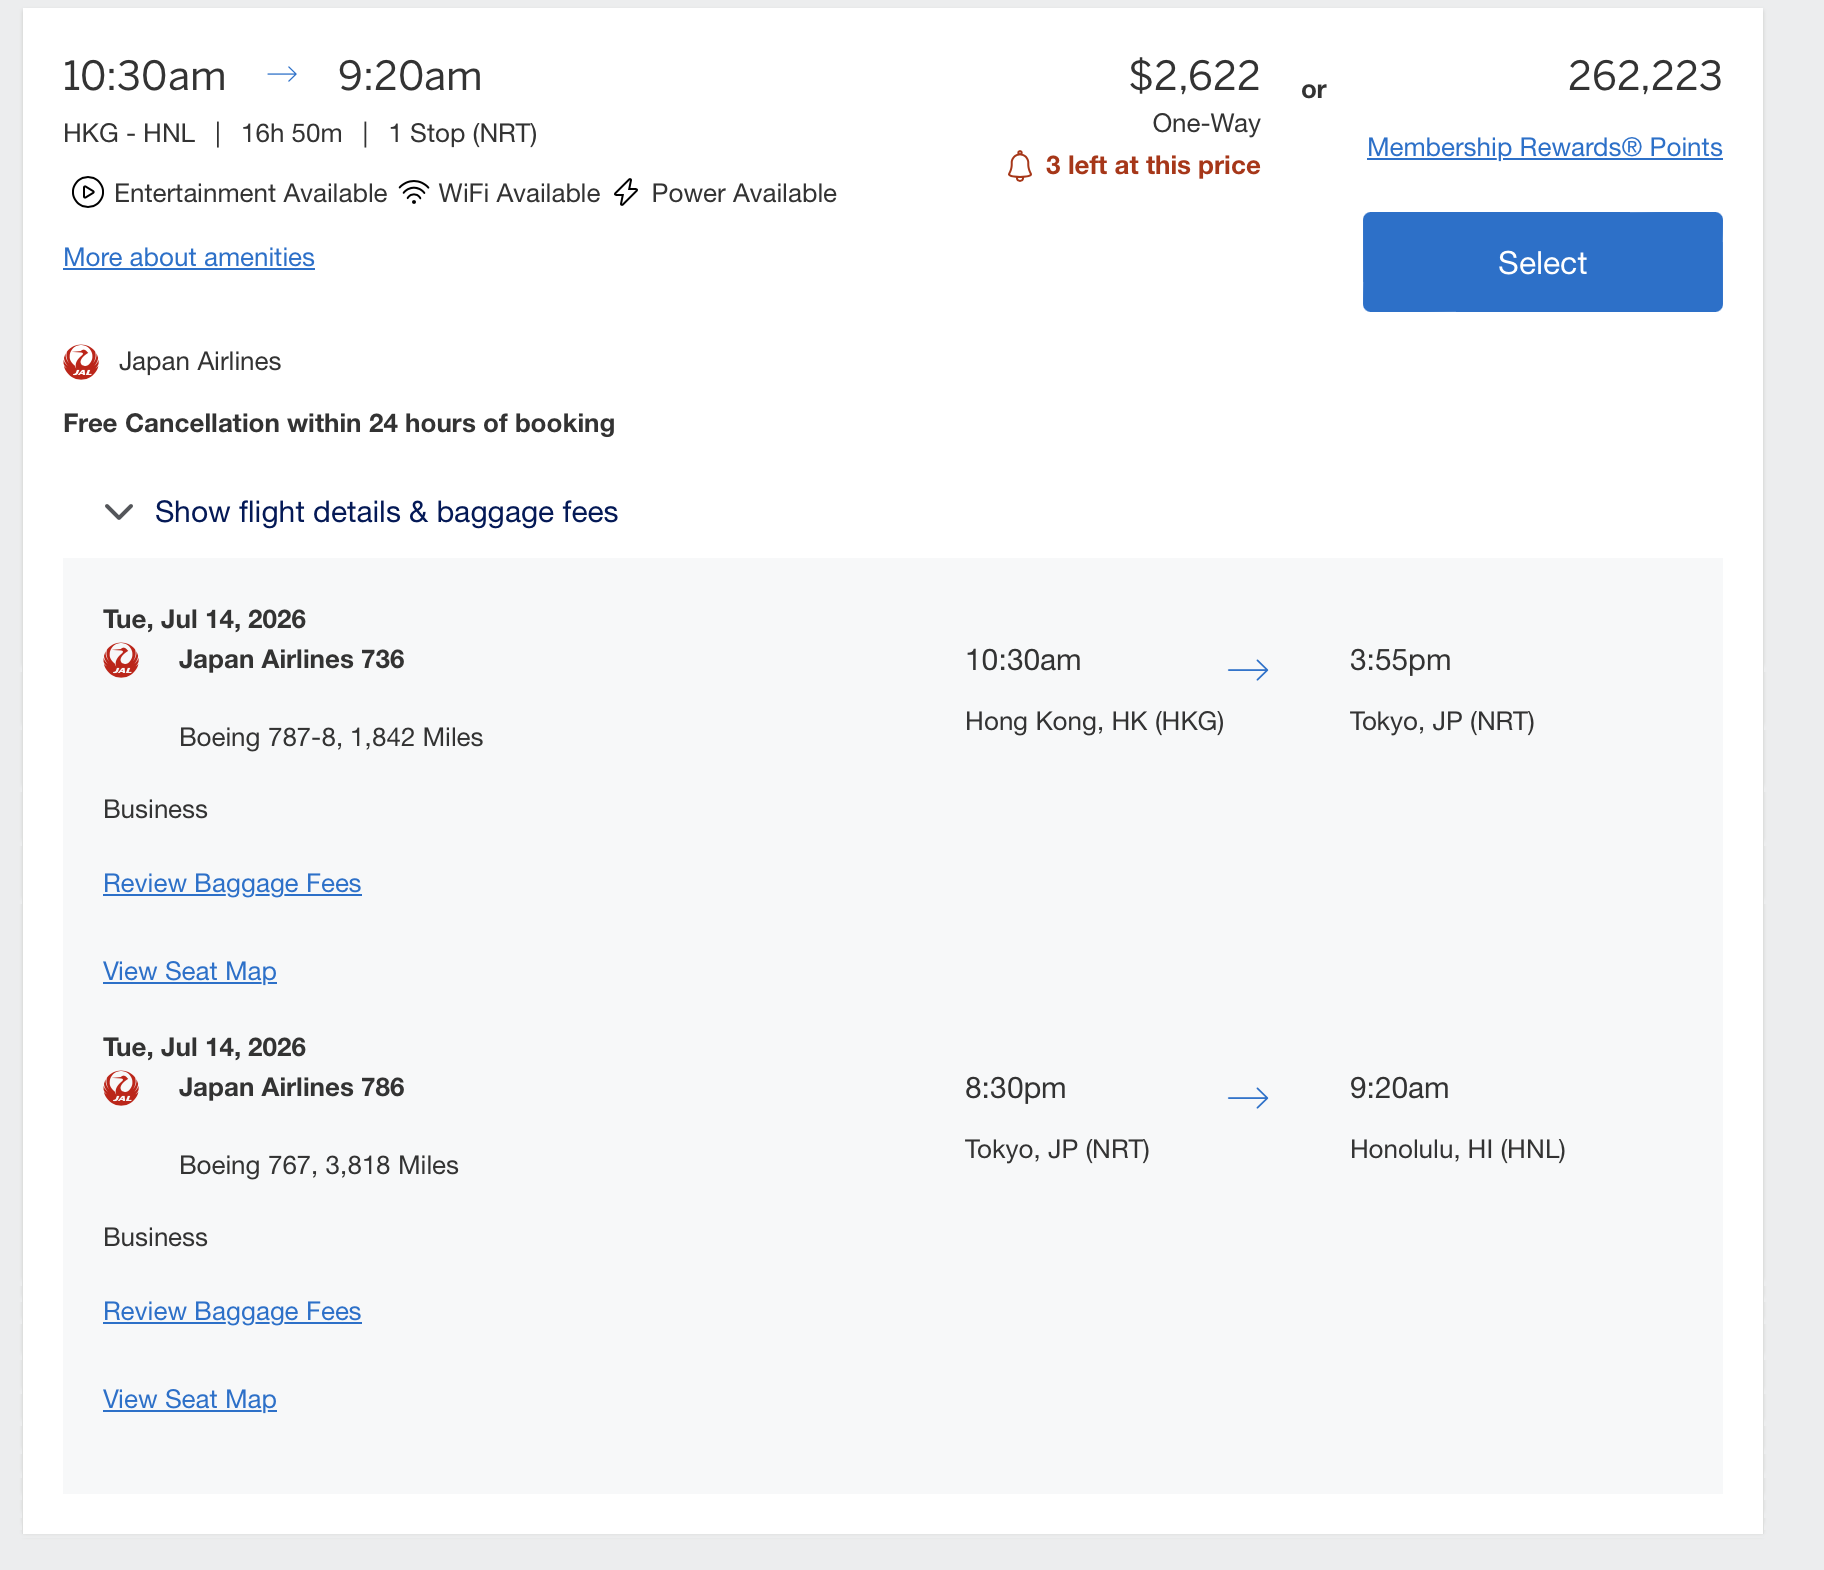Image resolution: width=1824 pixels, height=1570 pixels.
Task: Click the Entertainment Available play icon
Action: tap(87, 192)
